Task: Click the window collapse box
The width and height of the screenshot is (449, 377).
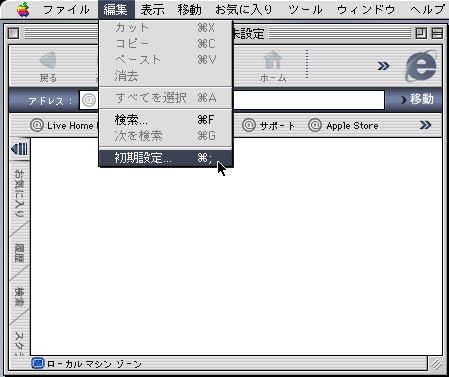Action: 437,33
